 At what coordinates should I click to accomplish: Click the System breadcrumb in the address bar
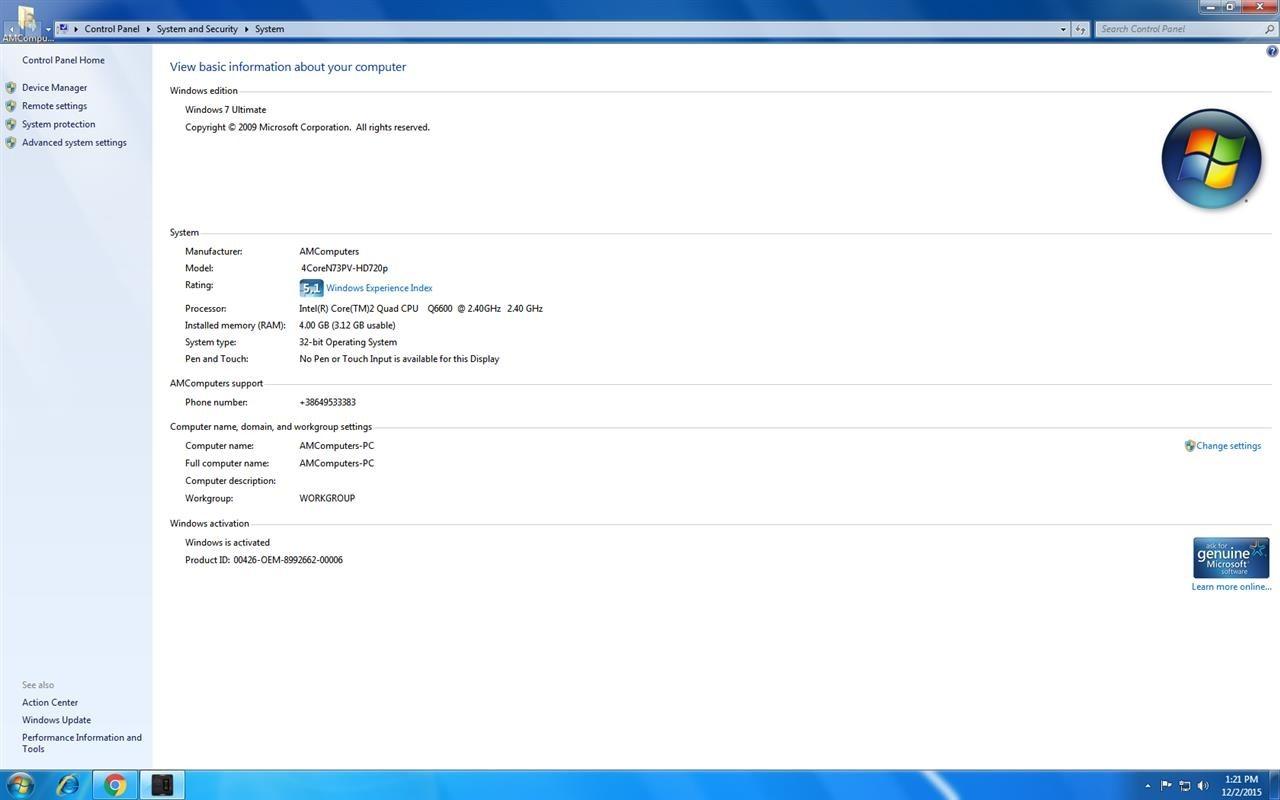point(269,29)
